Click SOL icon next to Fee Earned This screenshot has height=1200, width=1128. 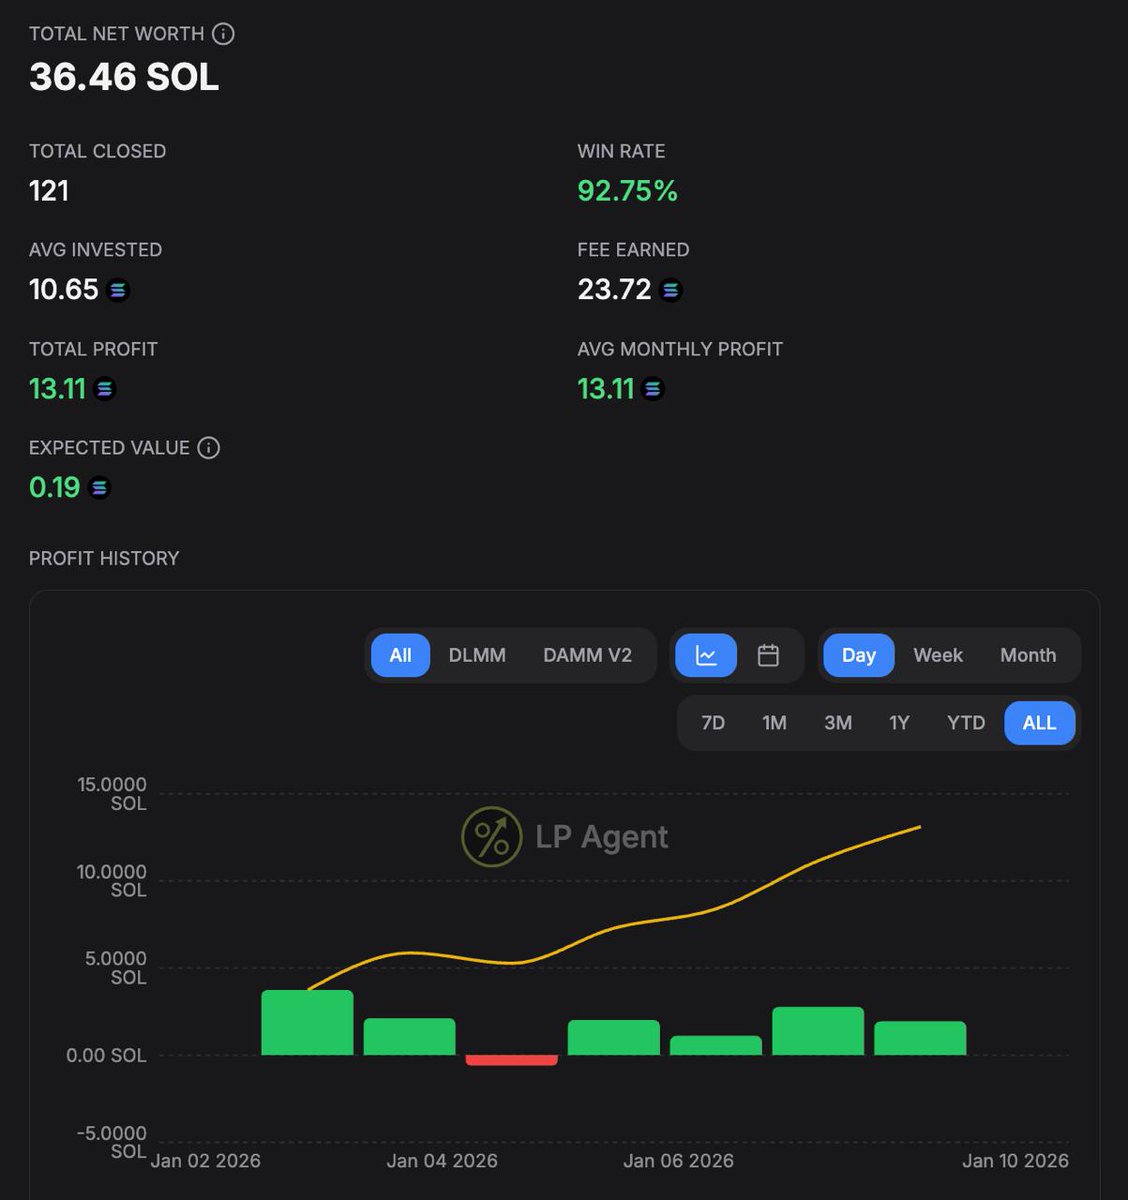[x=670, y=290]
